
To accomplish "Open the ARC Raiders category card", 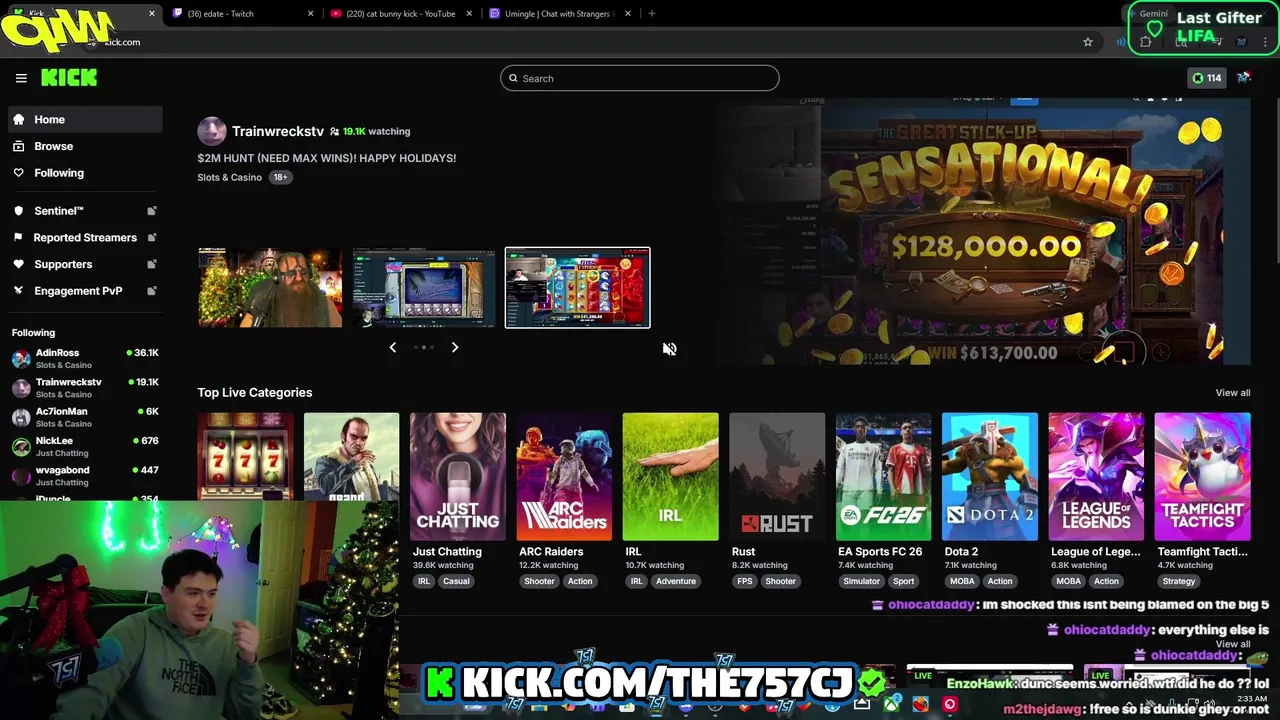I will (x=564, y=476).
